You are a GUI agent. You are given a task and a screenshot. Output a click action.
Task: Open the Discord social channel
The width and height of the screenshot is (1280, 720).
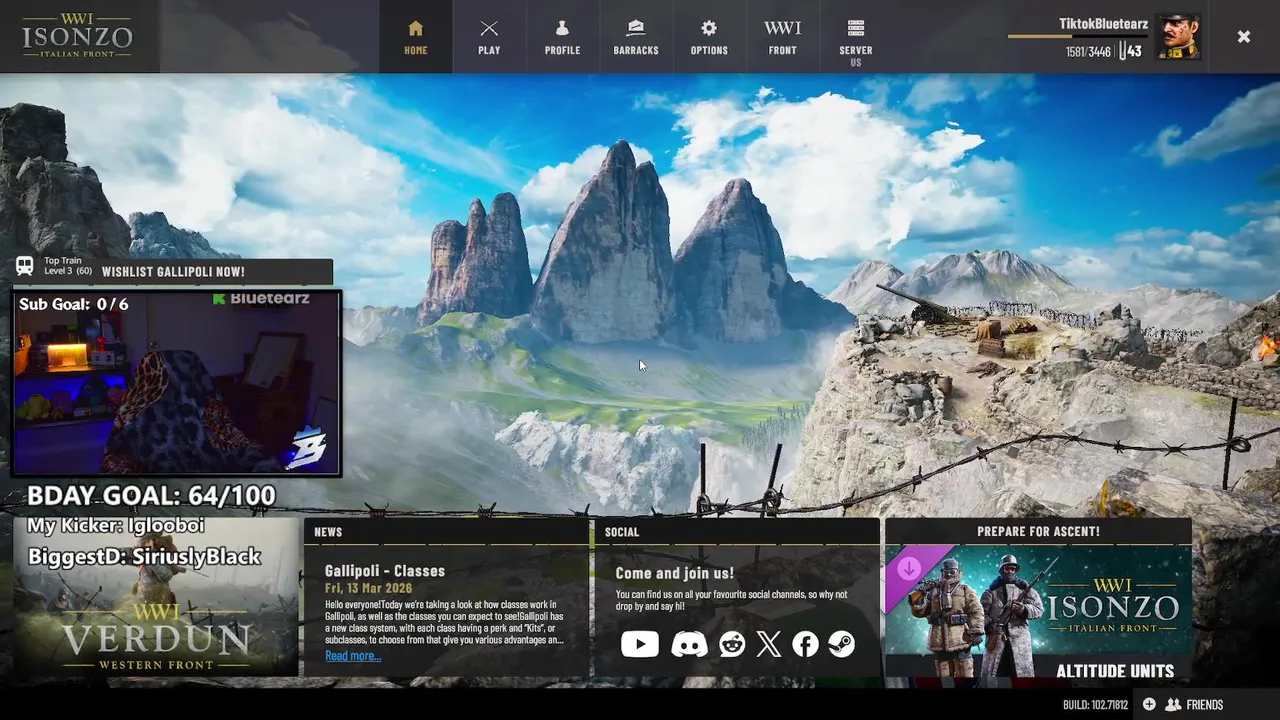[x=688, y=644]
